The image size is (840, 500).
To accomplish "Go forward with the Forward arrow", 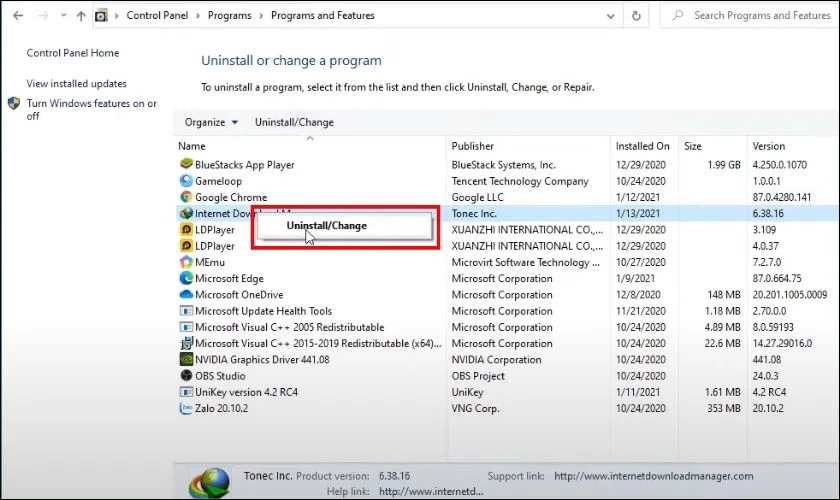I will coord(43,16).
